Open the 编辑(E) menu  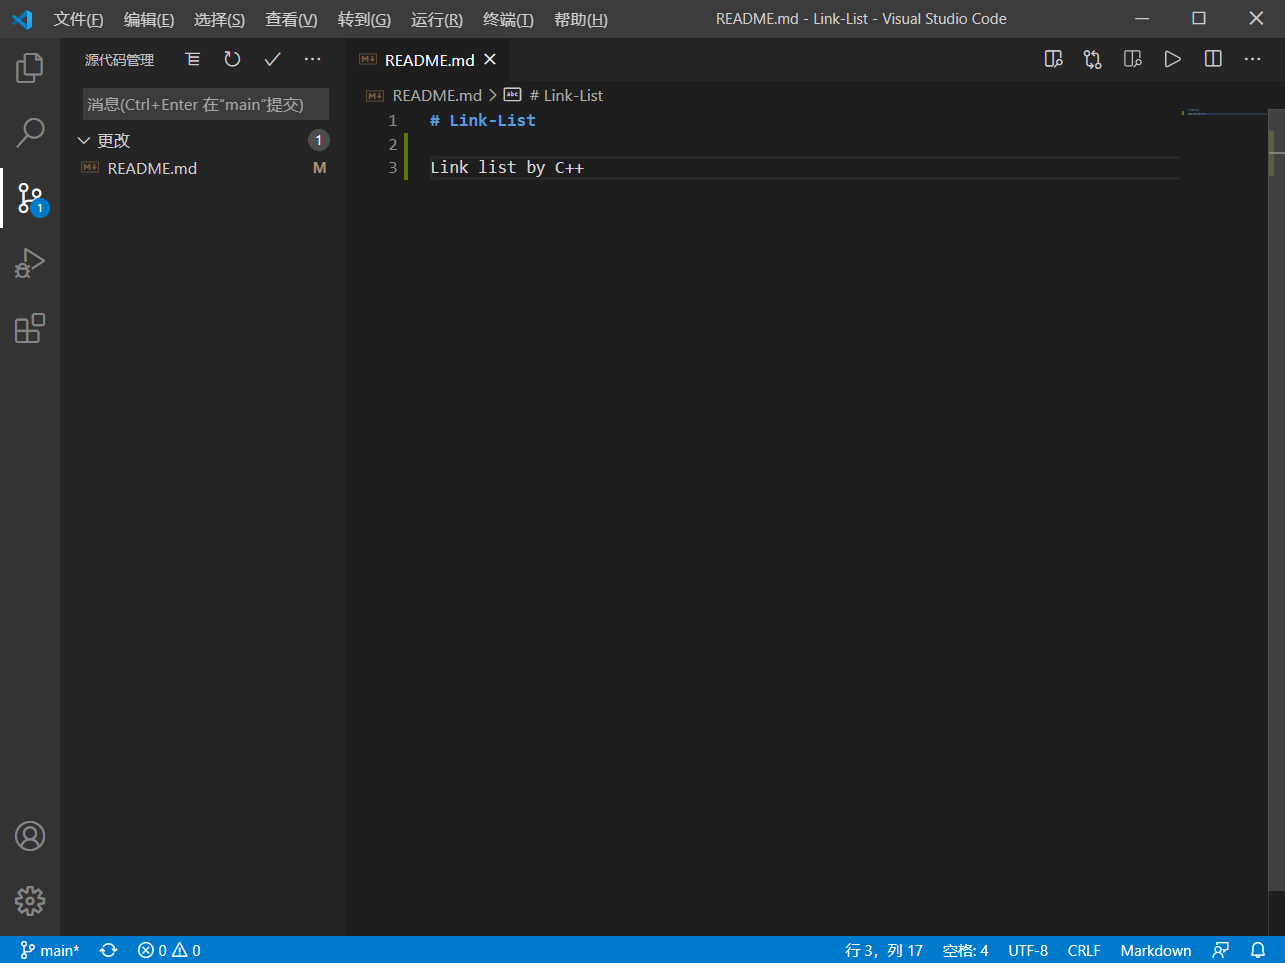(x=149, y=19)
